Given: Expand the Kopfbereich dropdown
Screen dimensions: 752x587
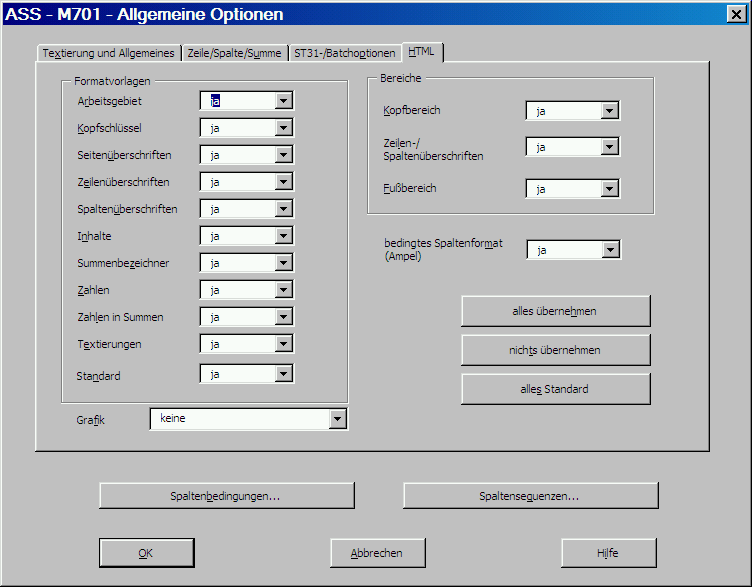Looking at the screenshot, I should 610,111.
